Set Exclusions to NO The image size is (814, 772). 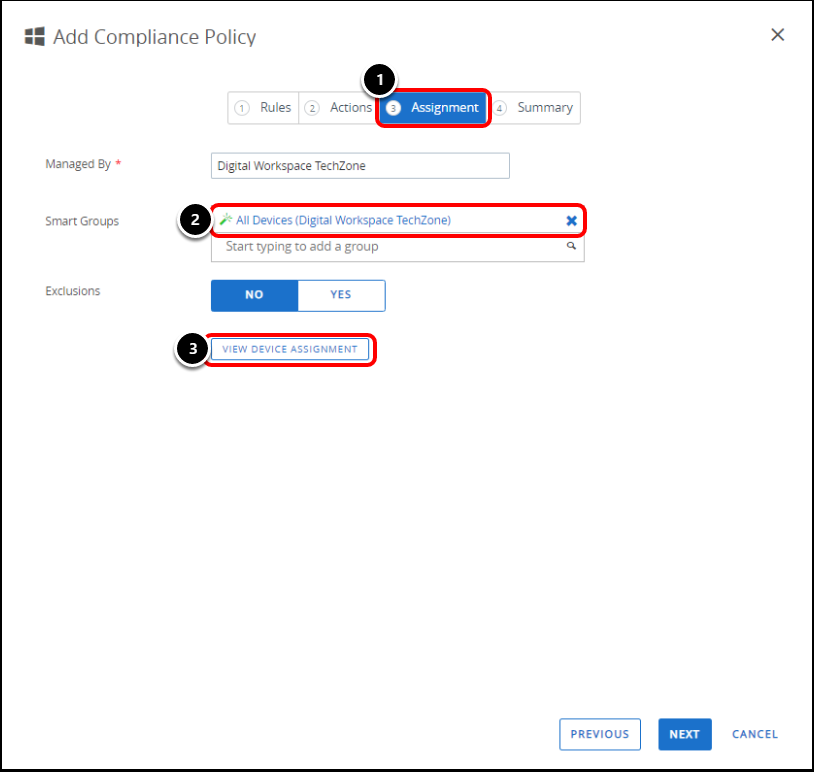coord(254,295)
